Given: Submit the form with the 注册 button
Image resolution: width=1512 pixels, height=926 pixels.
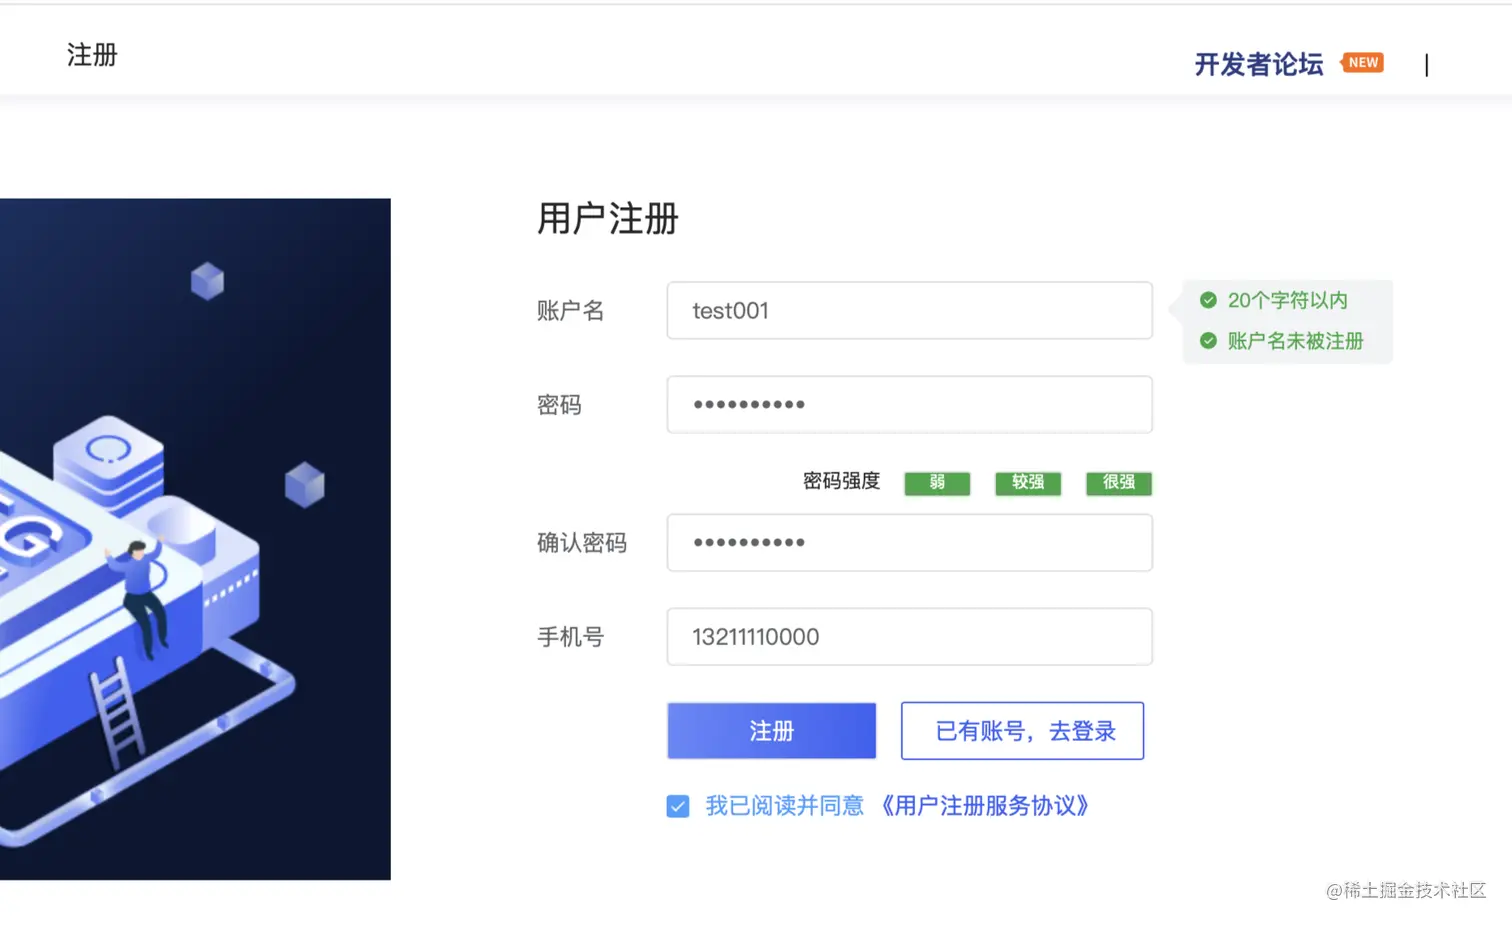Looking at the screenshot, I should [x=771, y=731].
